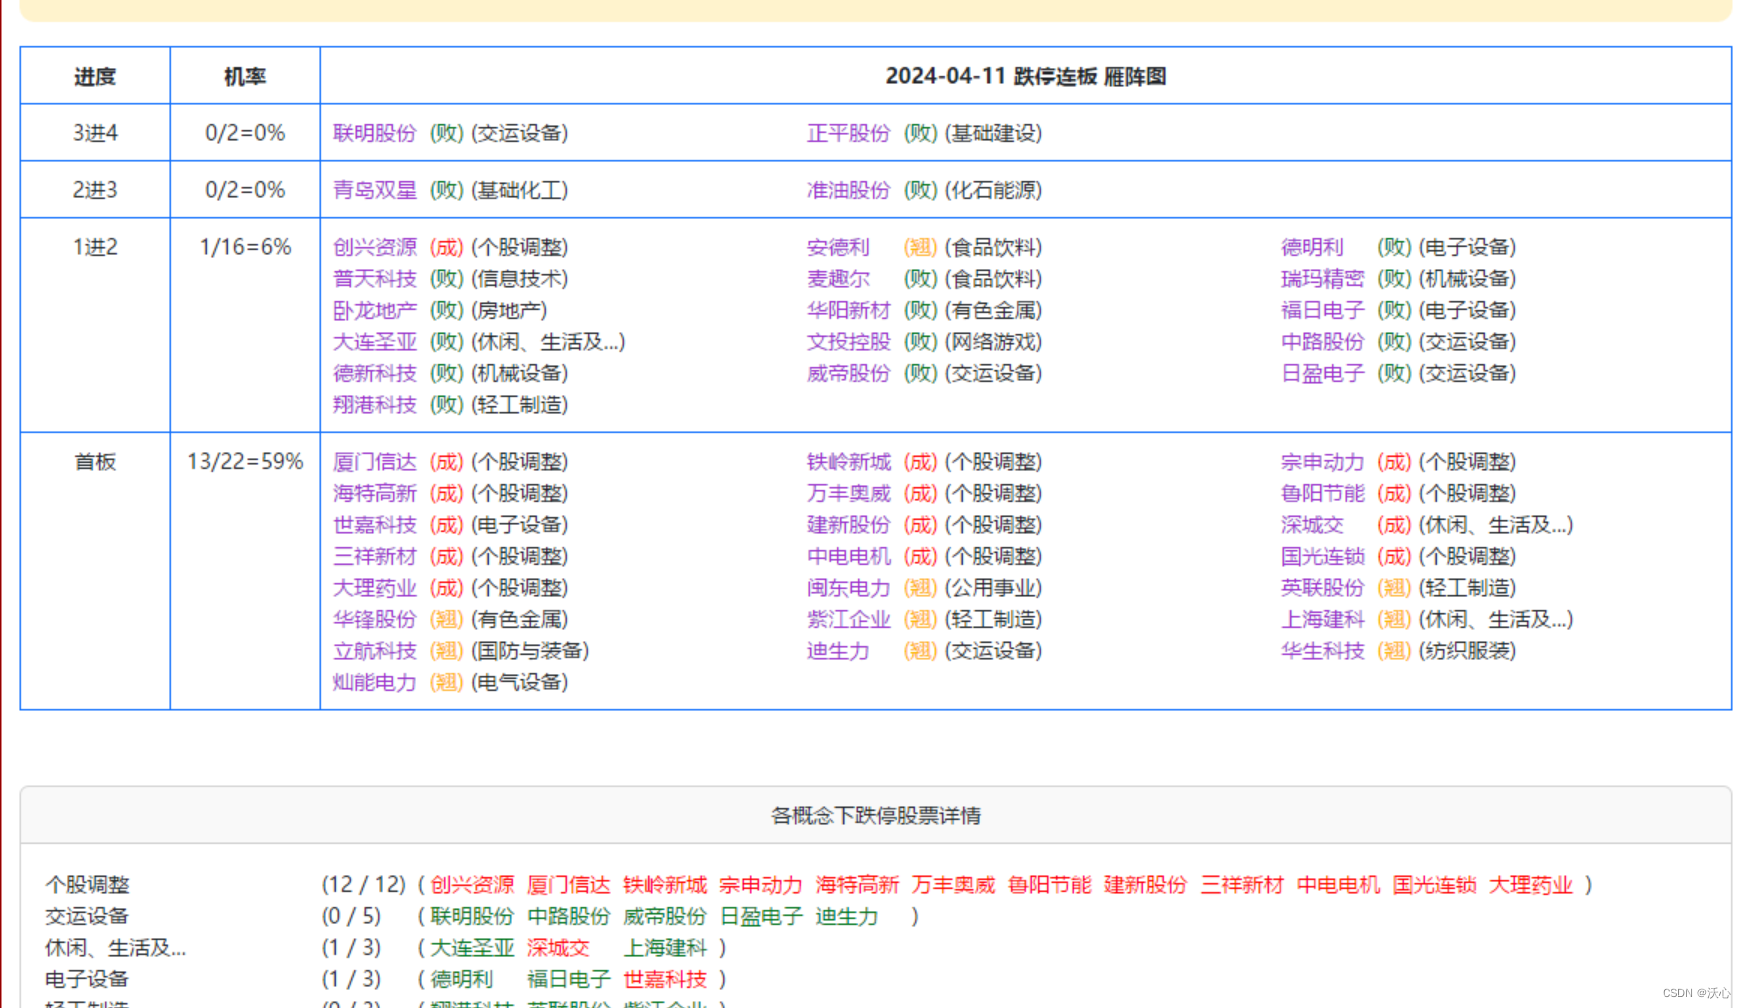Viewport: 1746px width, 1008px height.
Task: Click 安德利 in the 1进2 row
Action: 838,247
